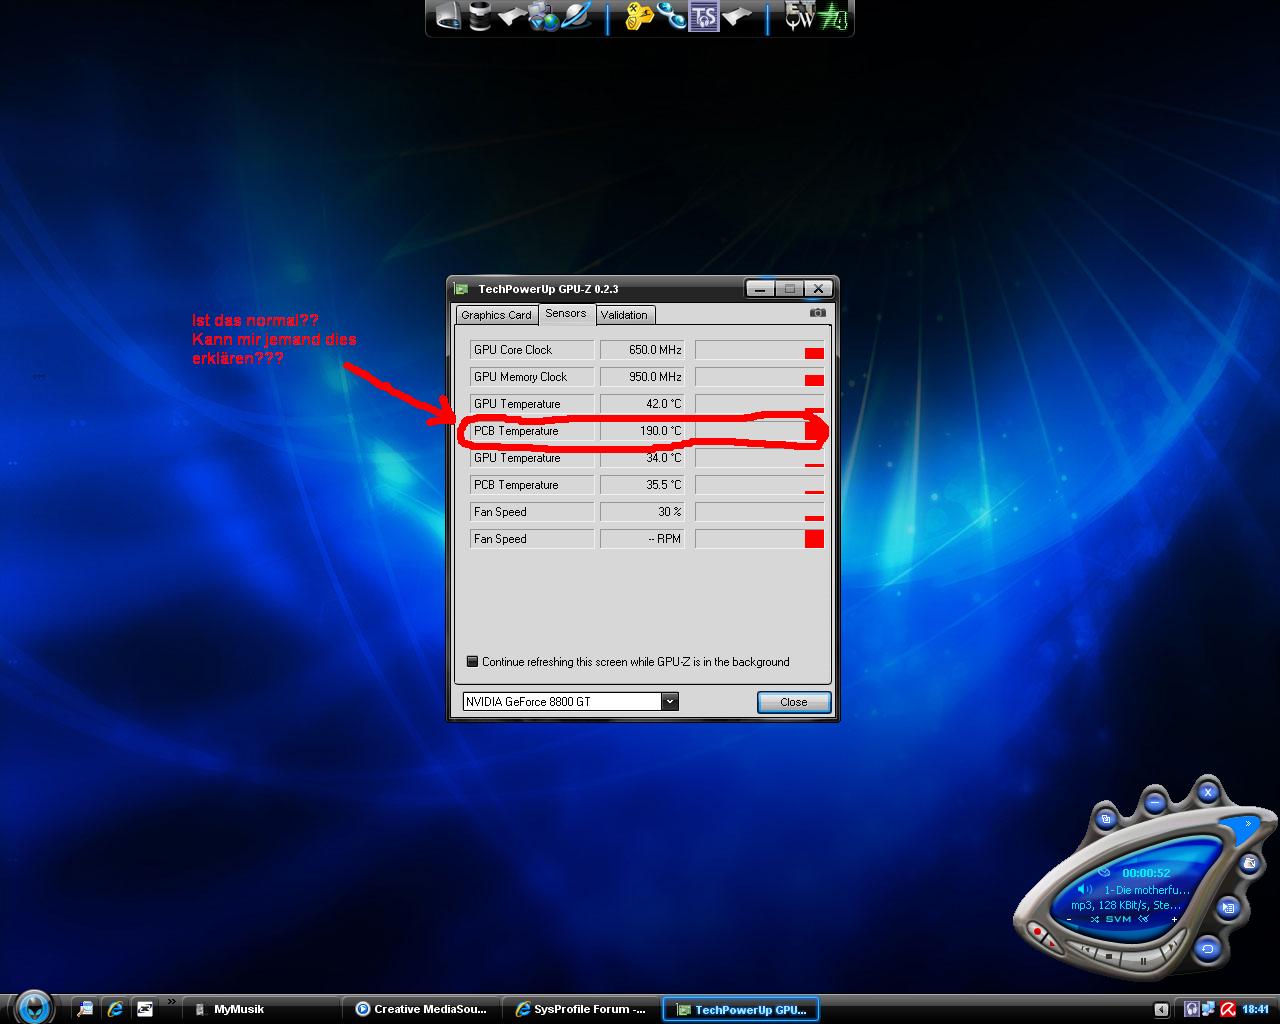Enable continue refreshing in background checkbox
Image resolution: width=1280 pixels, height=1024 pixels.
[x=472, y=661]
